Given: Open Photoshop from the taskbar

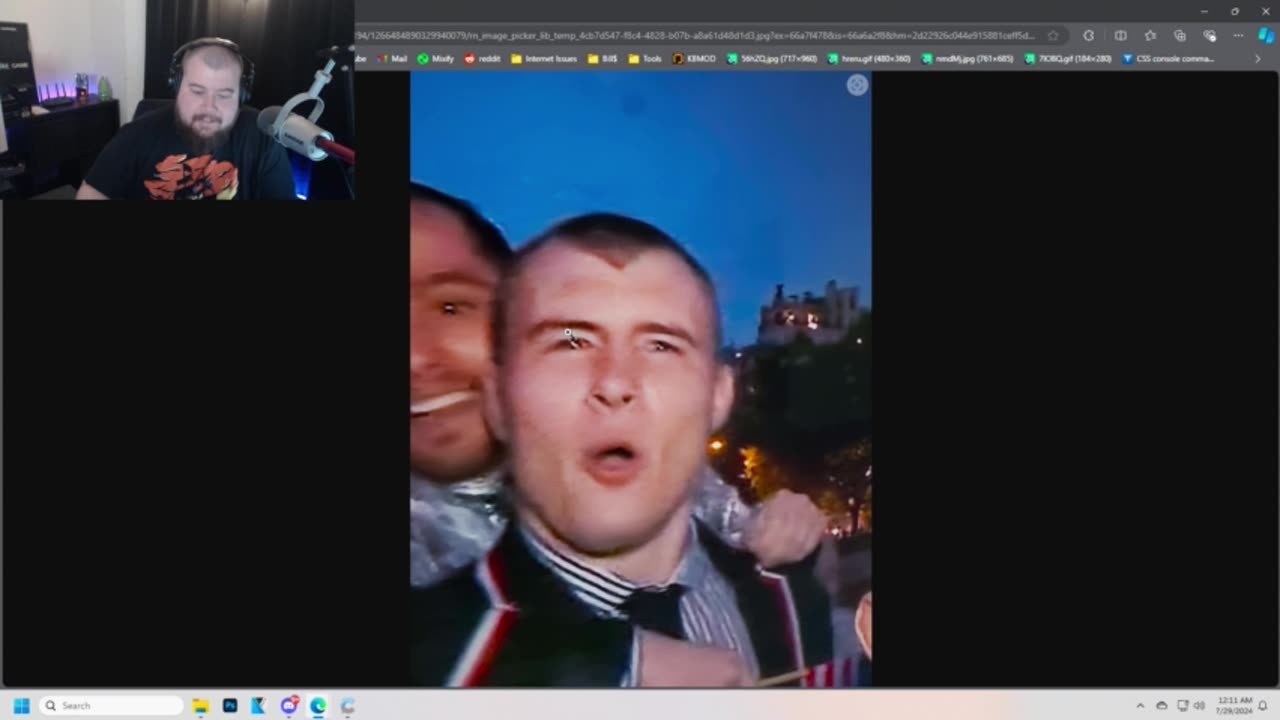Looking at the screenshot, I should (229, 705).
